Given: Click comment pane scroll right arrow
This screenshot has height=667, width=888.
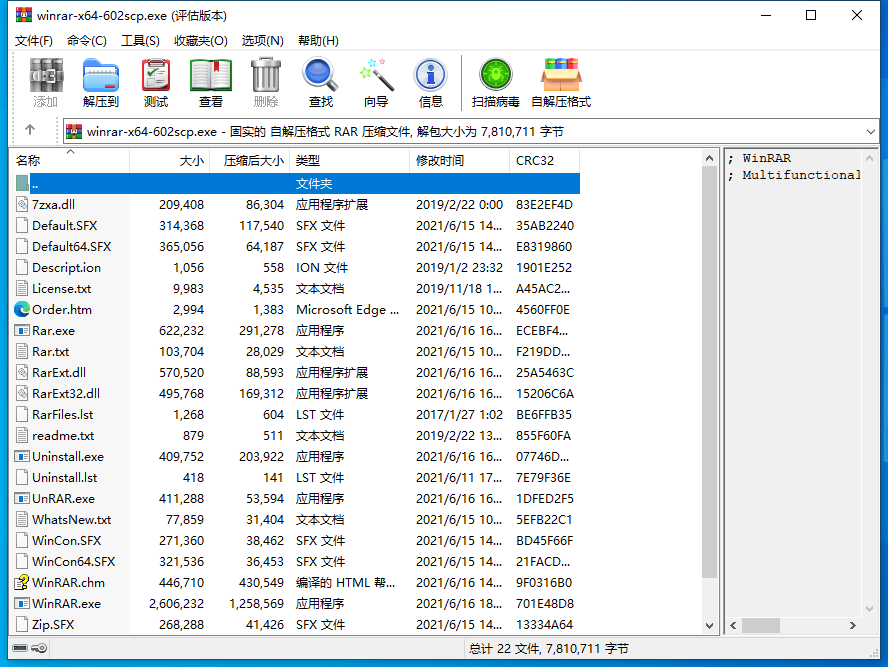Looking at the screenshot, I should click(x=852, y=625).
